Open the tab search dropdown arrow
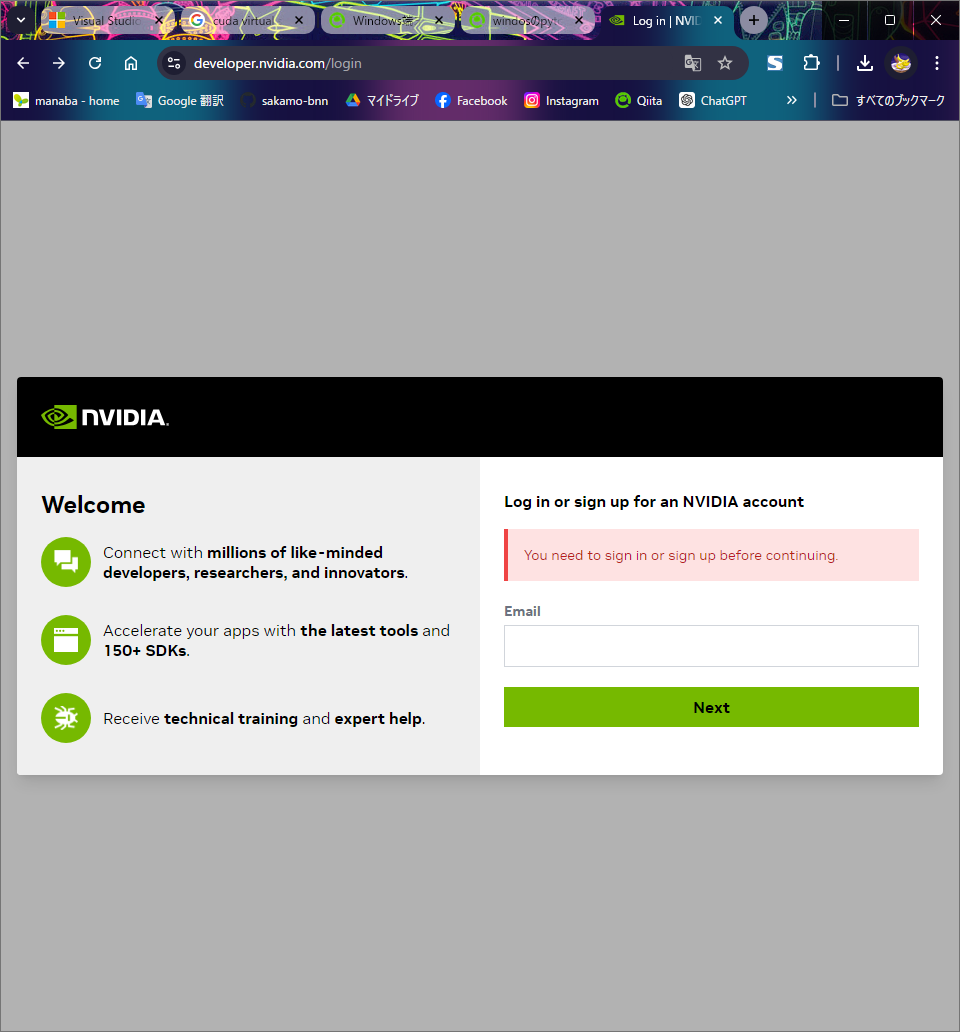Viewport: 960px width, 1032px height. click(20, 20)
